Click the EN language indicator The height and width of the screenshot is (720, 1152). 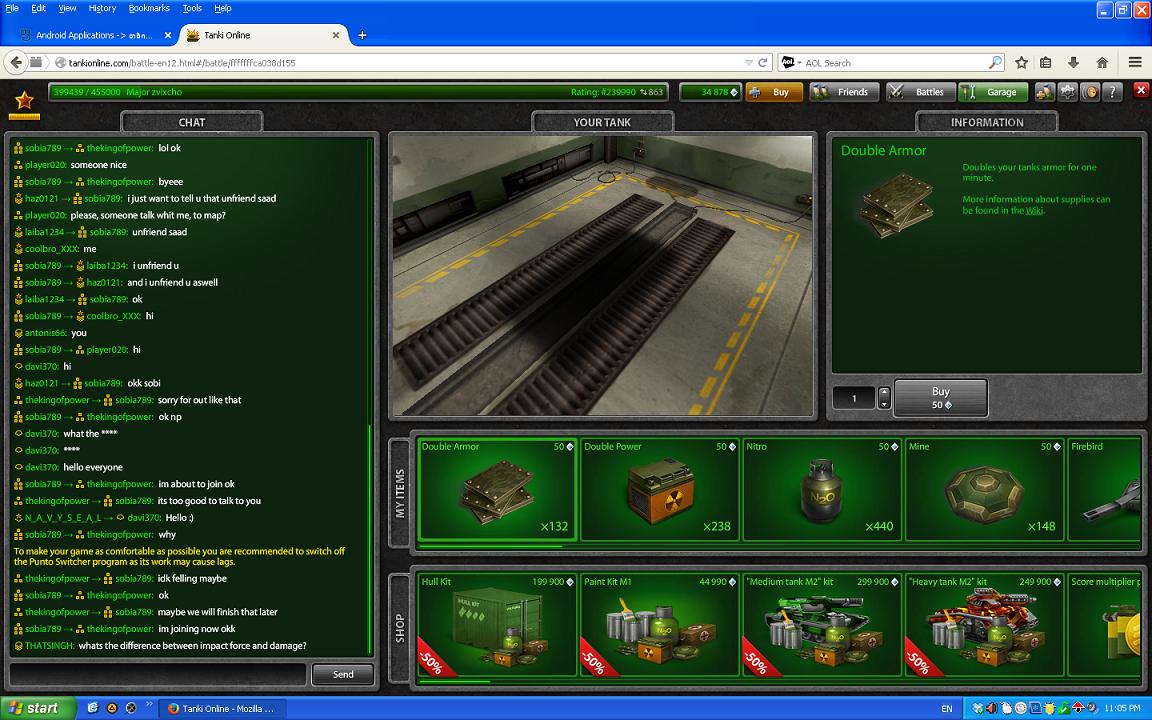point(946,708)
